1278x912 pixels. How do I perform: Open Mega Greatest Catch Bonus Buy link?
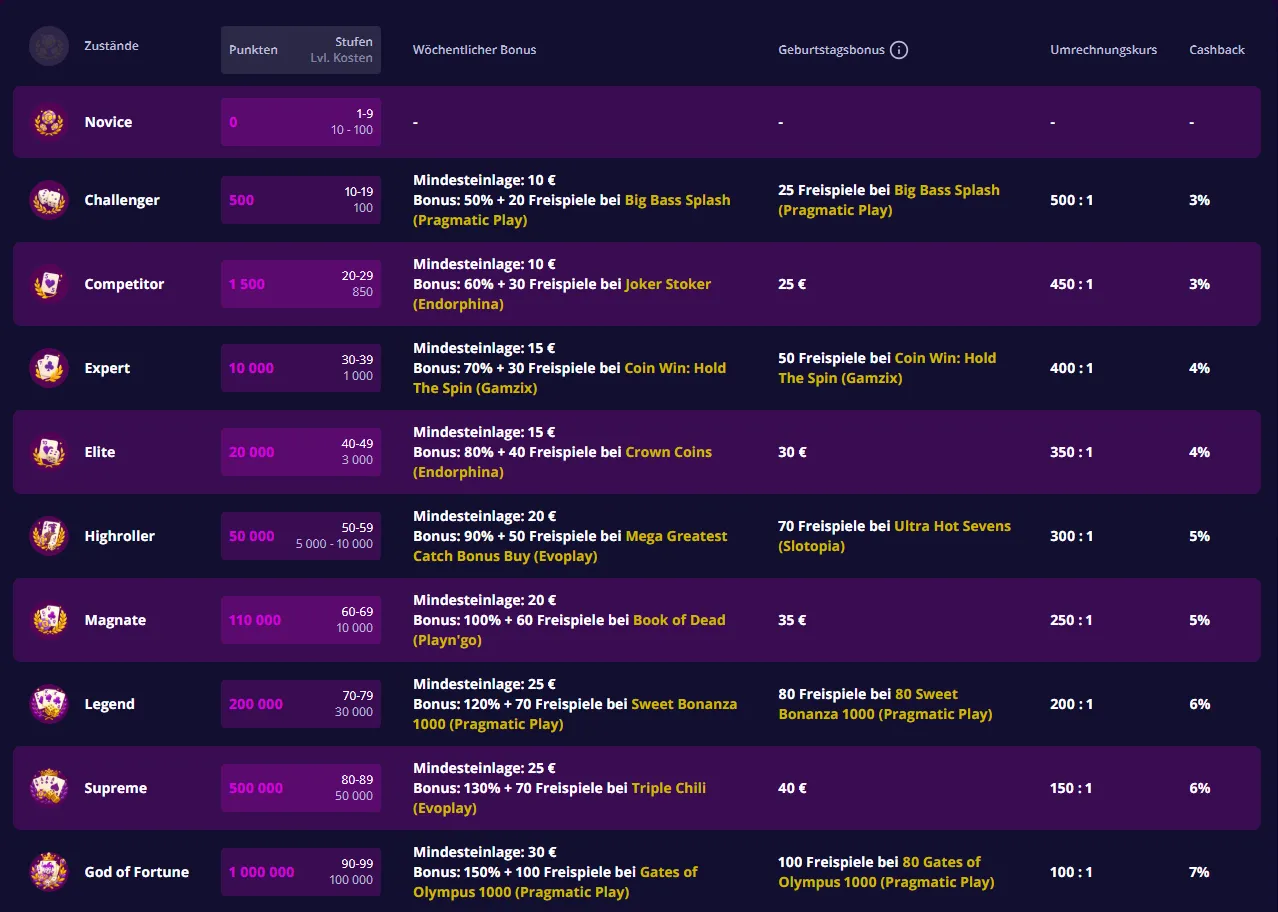[x=570, y=546]
